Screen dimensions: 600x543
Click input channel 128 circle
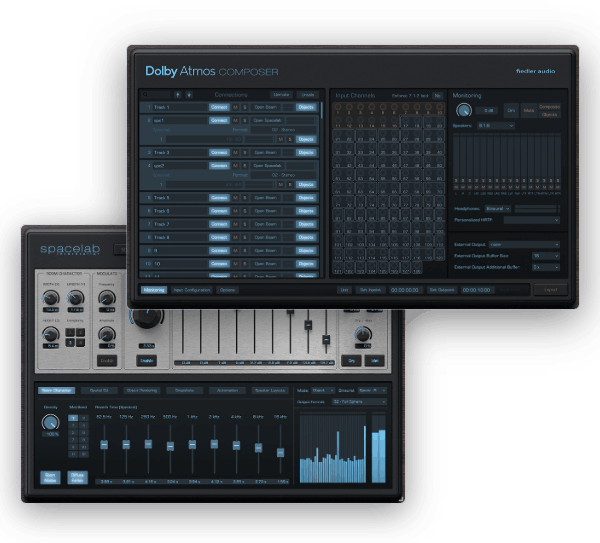(417, 267)
